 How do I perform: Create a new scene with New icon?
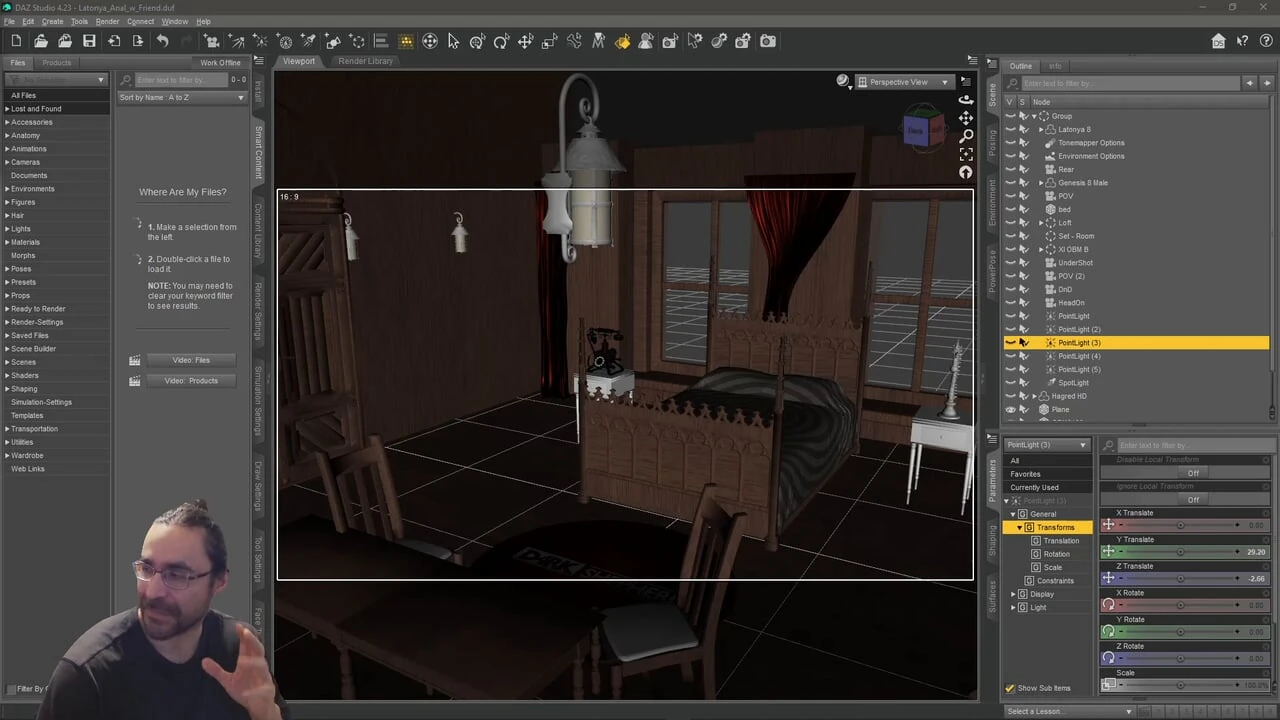point(16,41)
